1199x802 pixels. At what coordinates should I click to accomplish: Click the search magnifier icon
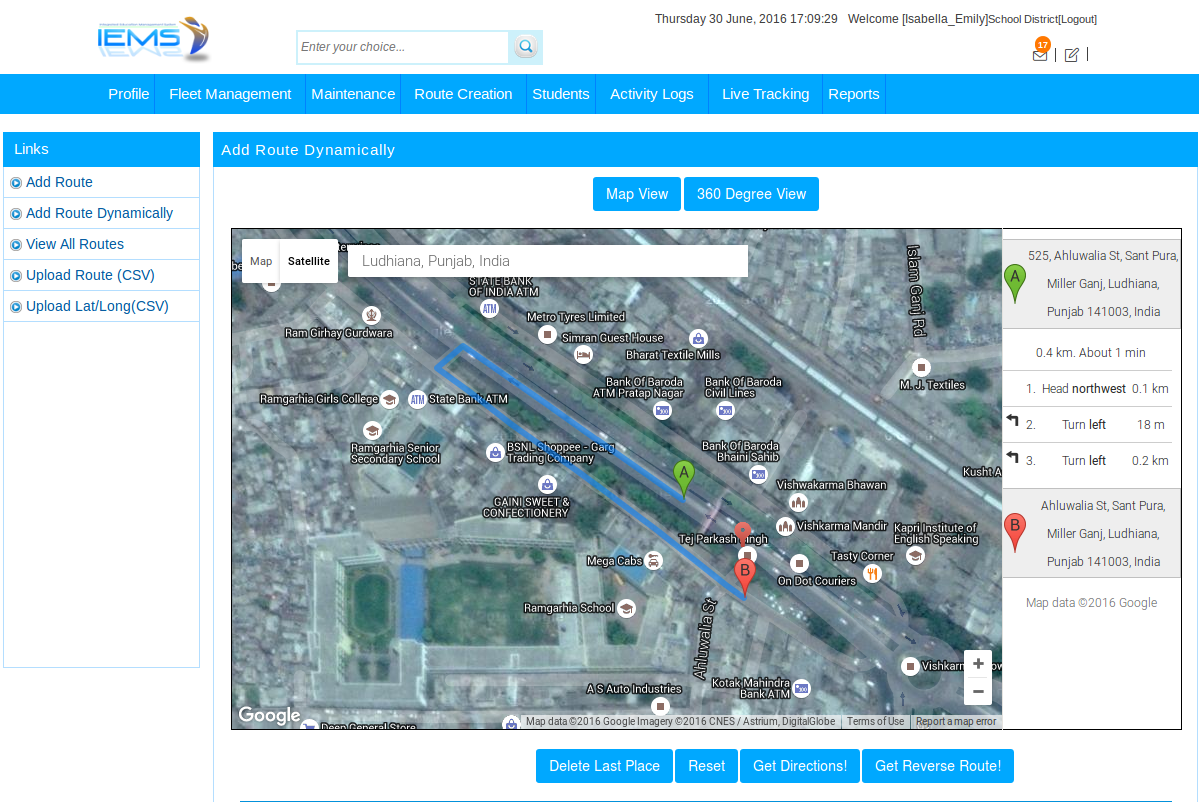click(525, 47)
